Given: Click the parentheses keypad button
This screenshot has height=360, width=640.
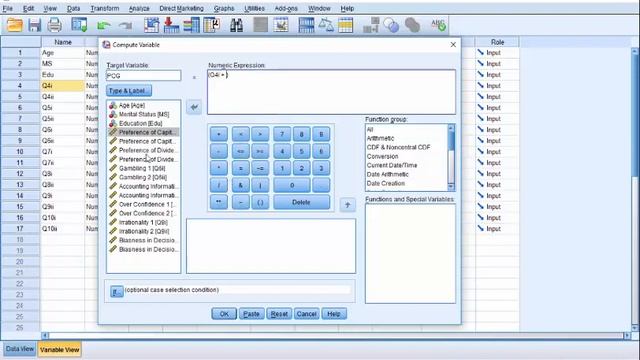Looking at the screenshot, I should pyautogui.click(x=260, y=202).
